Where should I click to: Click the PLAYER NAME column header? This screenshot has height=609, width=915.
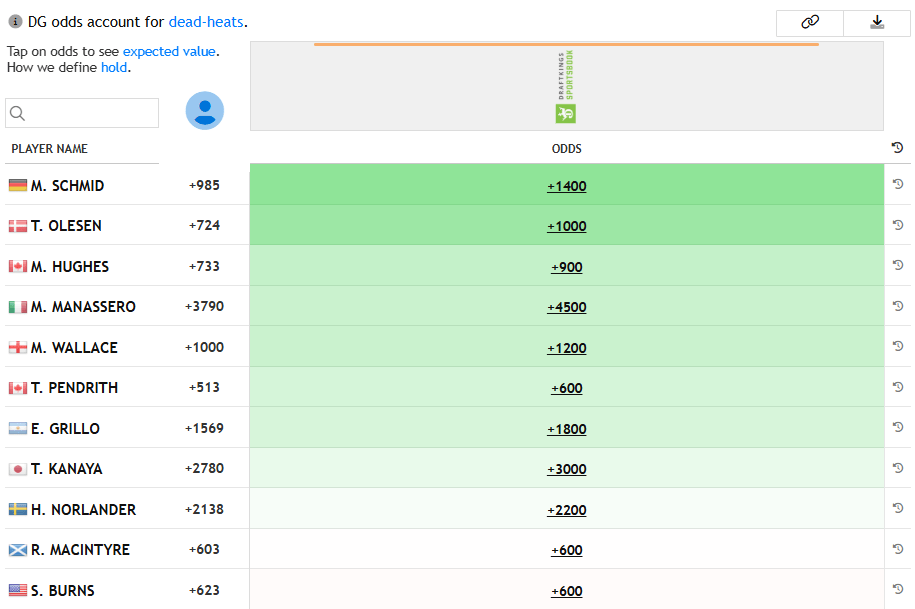click(50, 149)
